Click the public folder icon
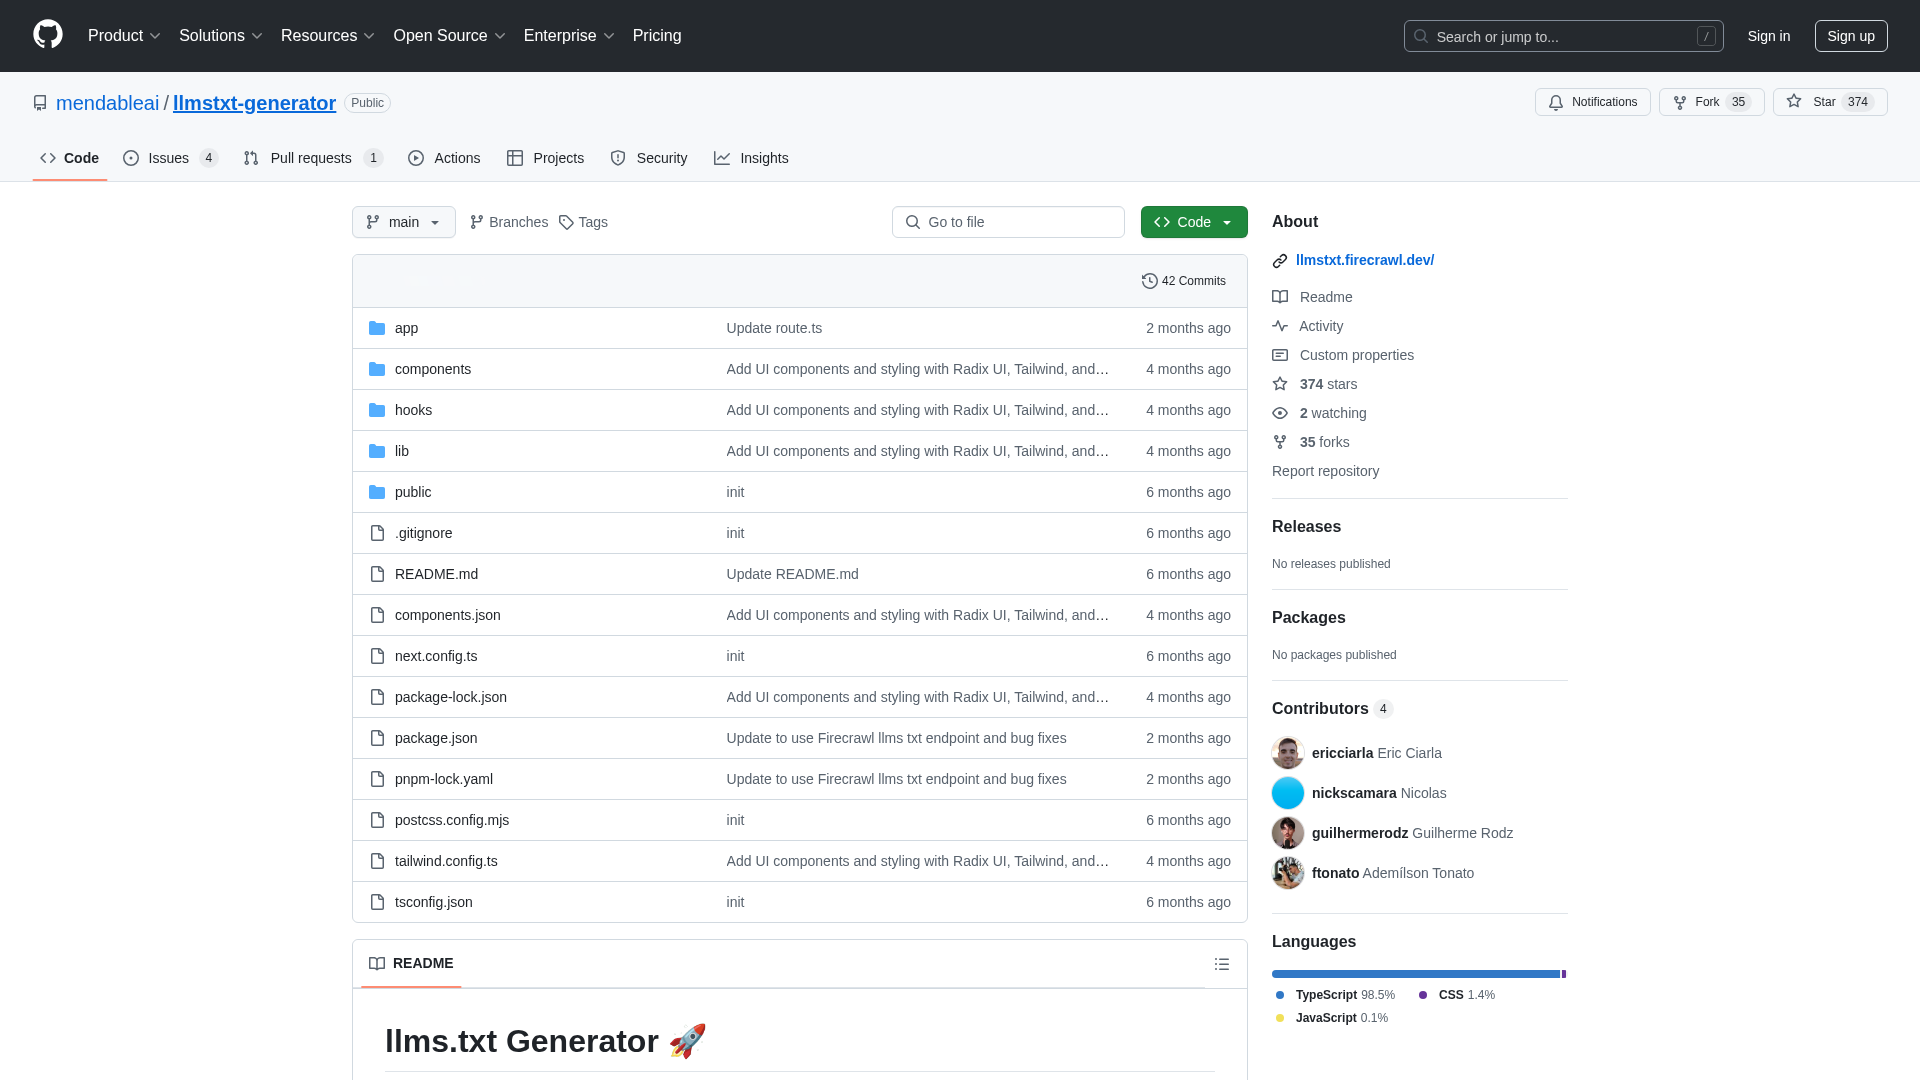Screen dimensions: 1920x1080 (x=377, y=492)
